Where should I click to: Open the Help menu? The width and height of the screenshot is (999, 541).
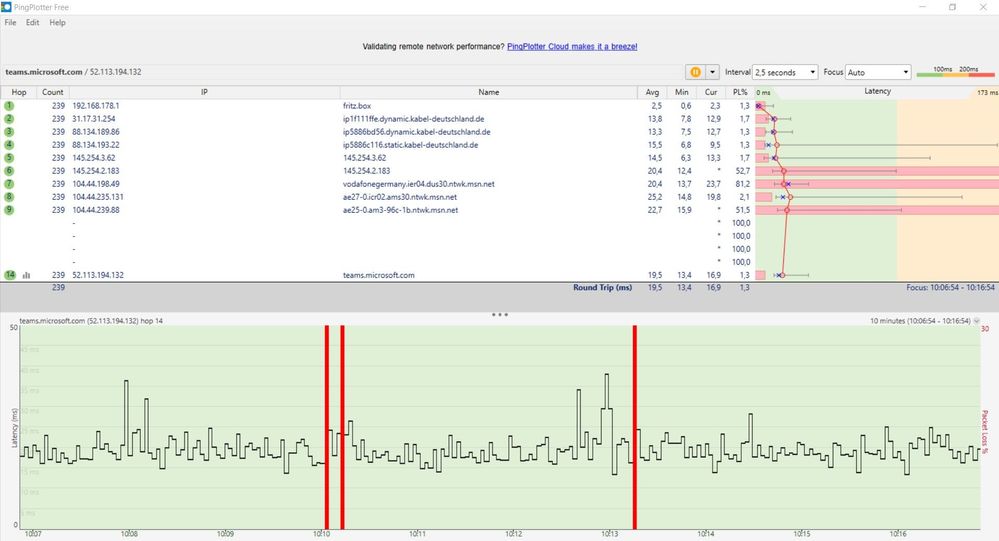coord(57,22)
